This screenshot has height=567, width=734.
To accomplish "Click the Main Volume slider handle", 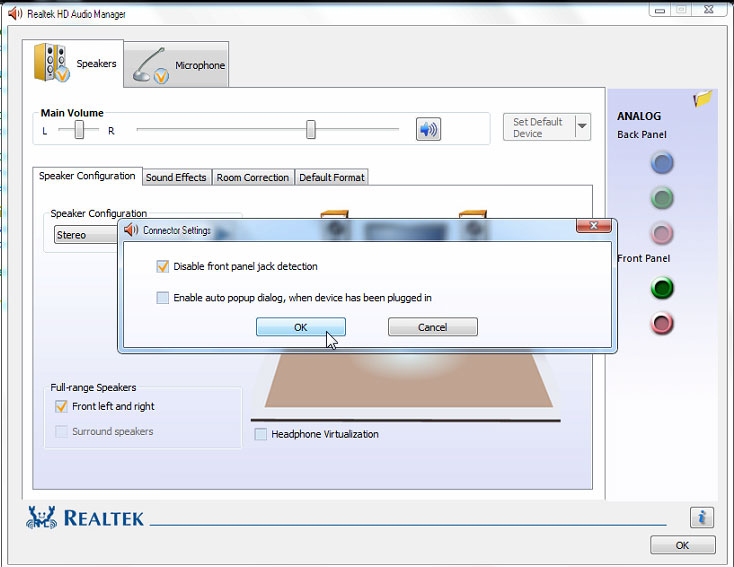I will tap(311, 129).
